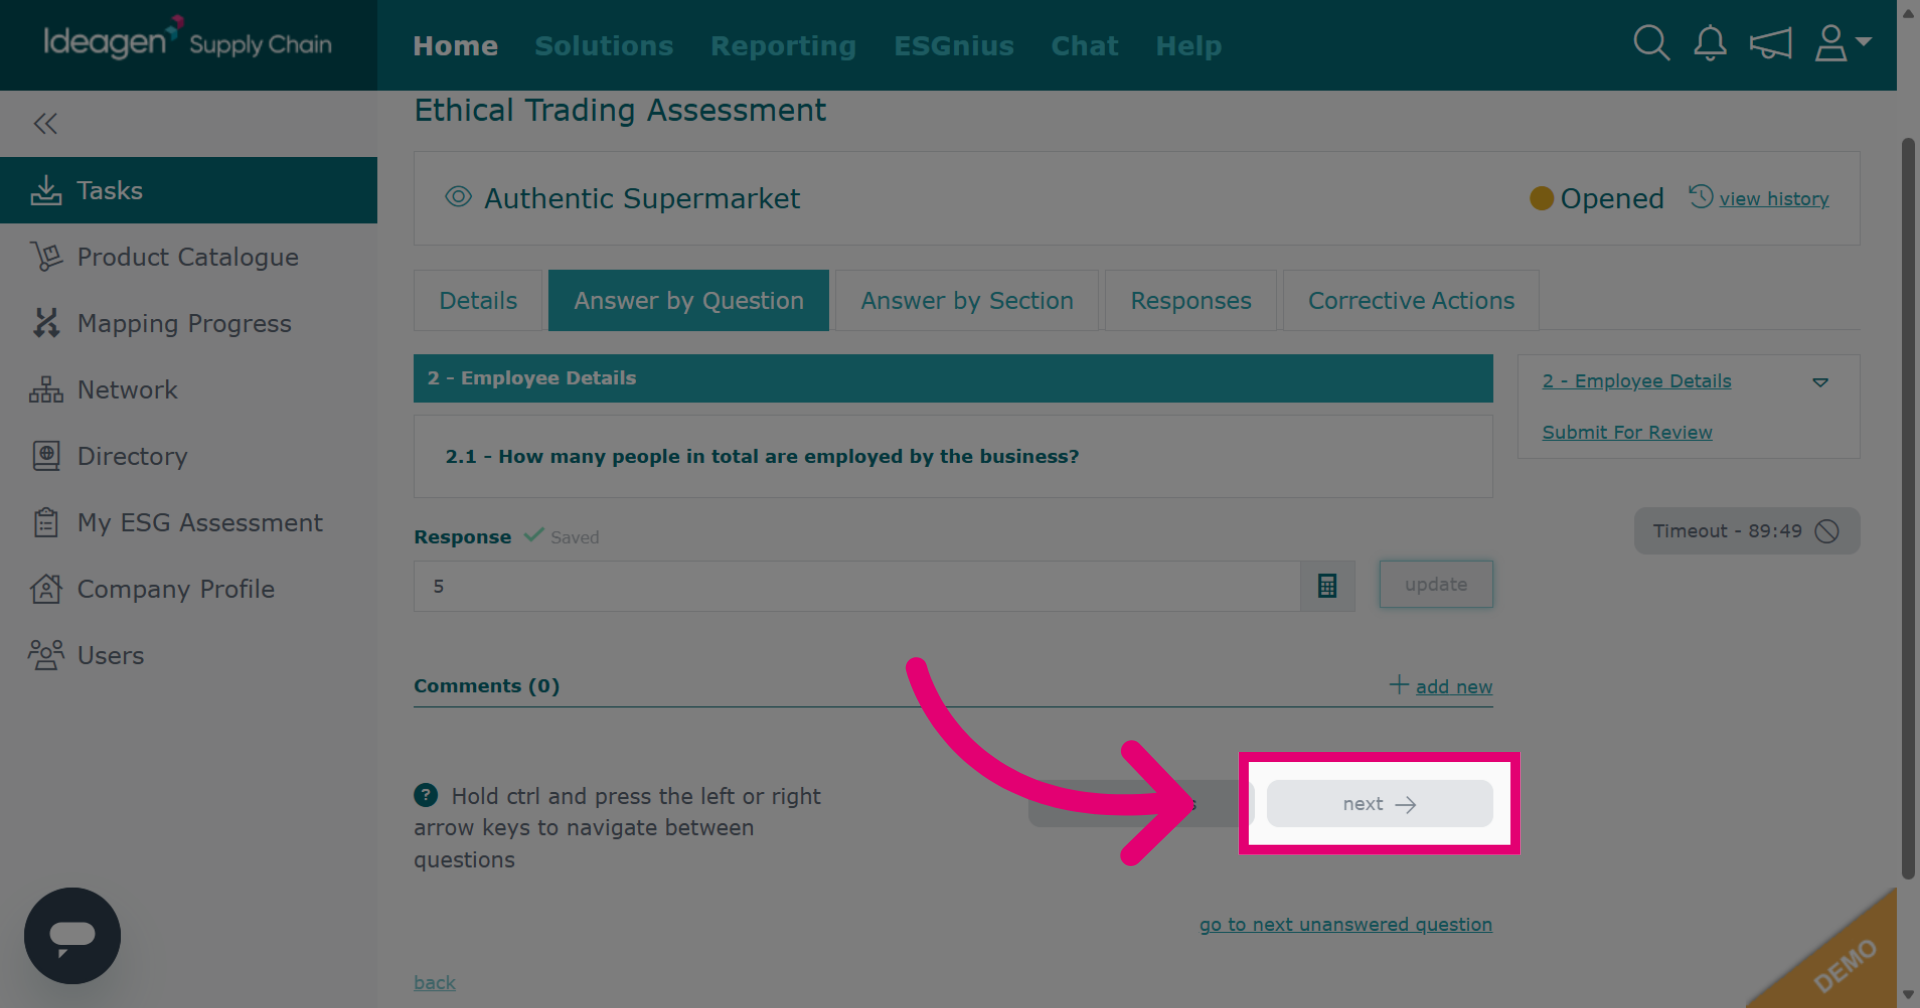
Task: Open the Solutions menu
Action: pyautogui.click(x=604, y=46)
